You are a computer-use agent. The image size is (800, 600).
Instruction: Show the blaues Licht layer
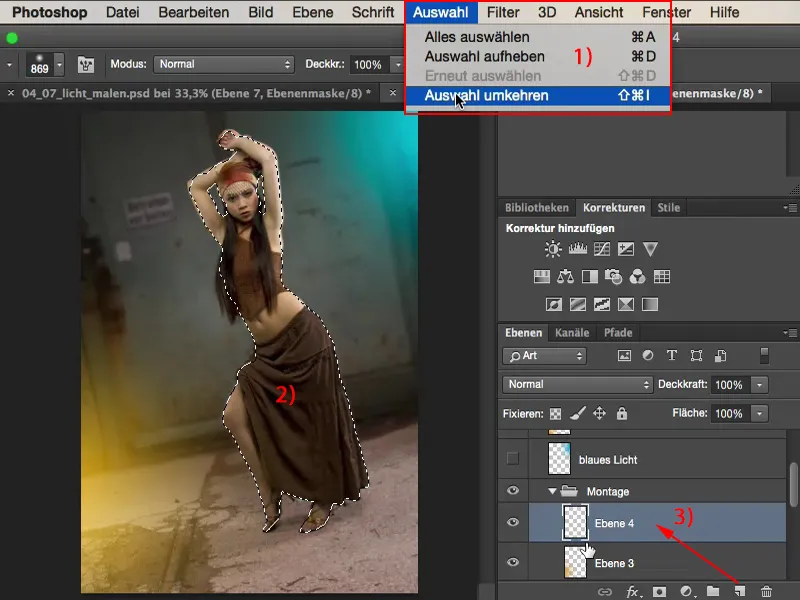513,458
